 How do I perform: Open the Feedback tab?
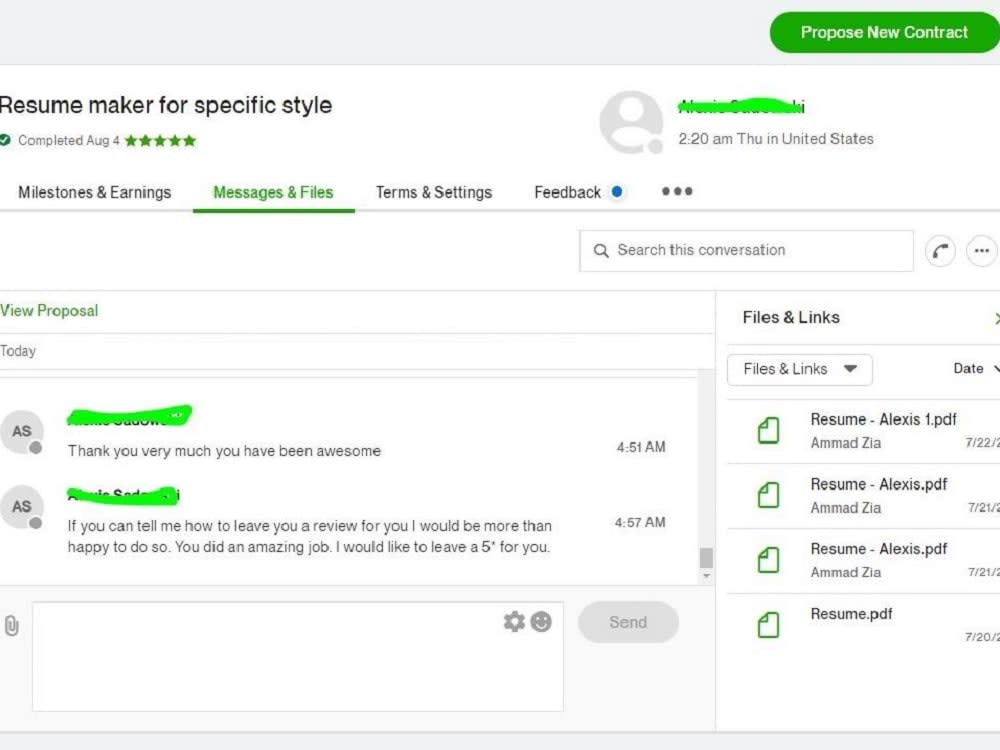568,193
